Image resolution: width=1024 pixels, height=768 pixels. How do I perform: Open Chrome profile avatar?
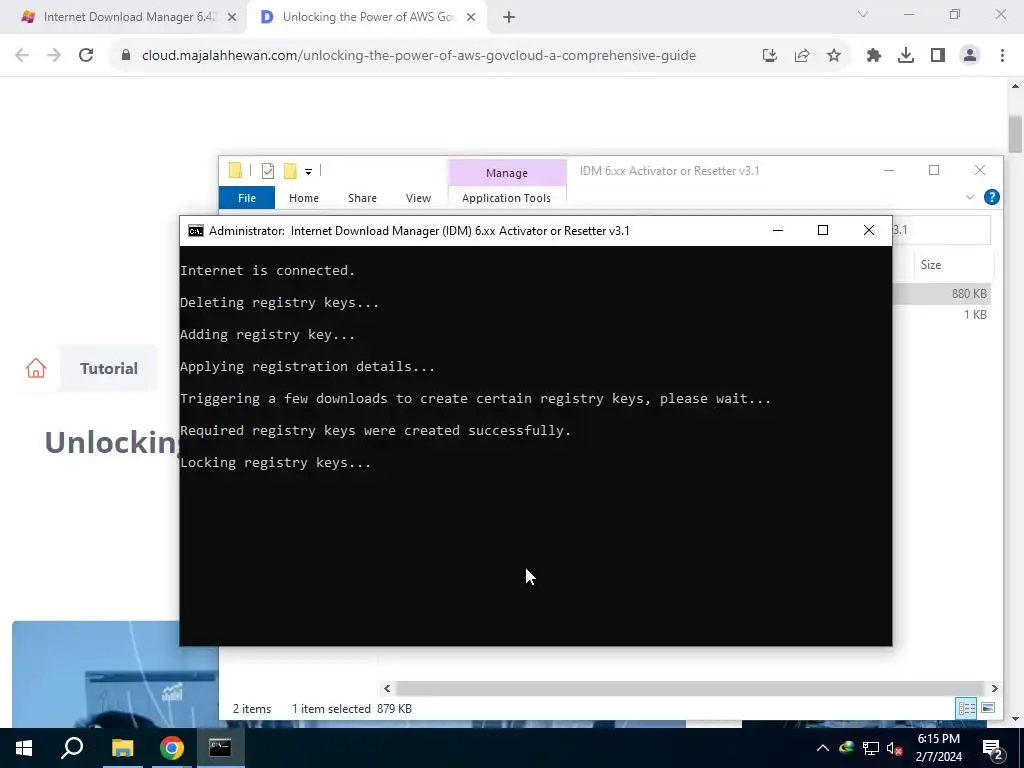coord(970,56)
